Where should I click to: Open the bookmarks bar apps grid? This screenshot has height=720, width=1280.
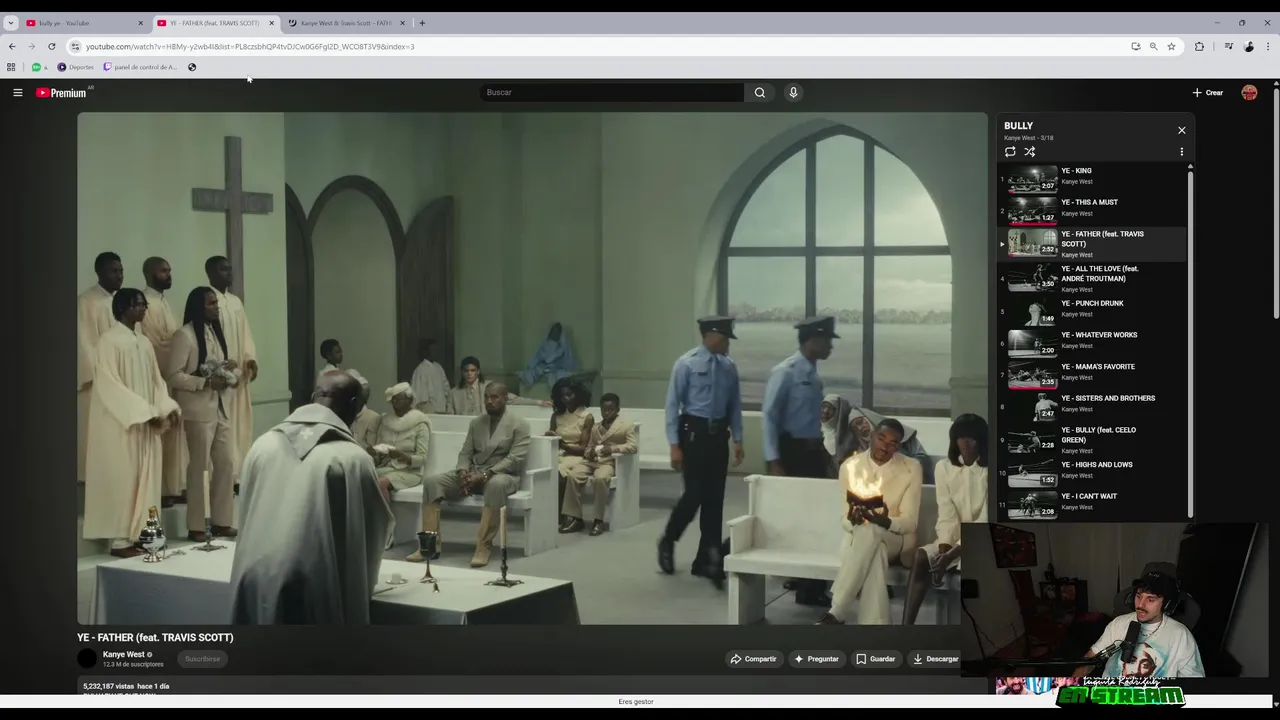pos(11,67)
